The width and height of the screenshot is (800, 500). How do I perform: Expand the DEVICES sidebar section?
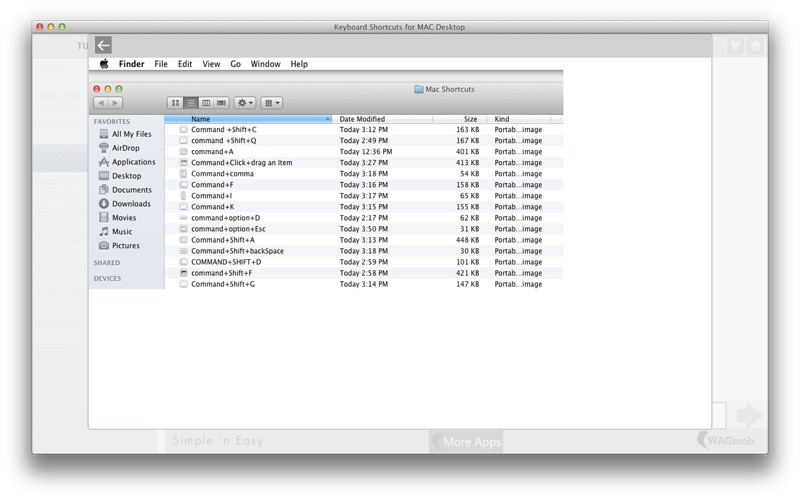[107, 279]
